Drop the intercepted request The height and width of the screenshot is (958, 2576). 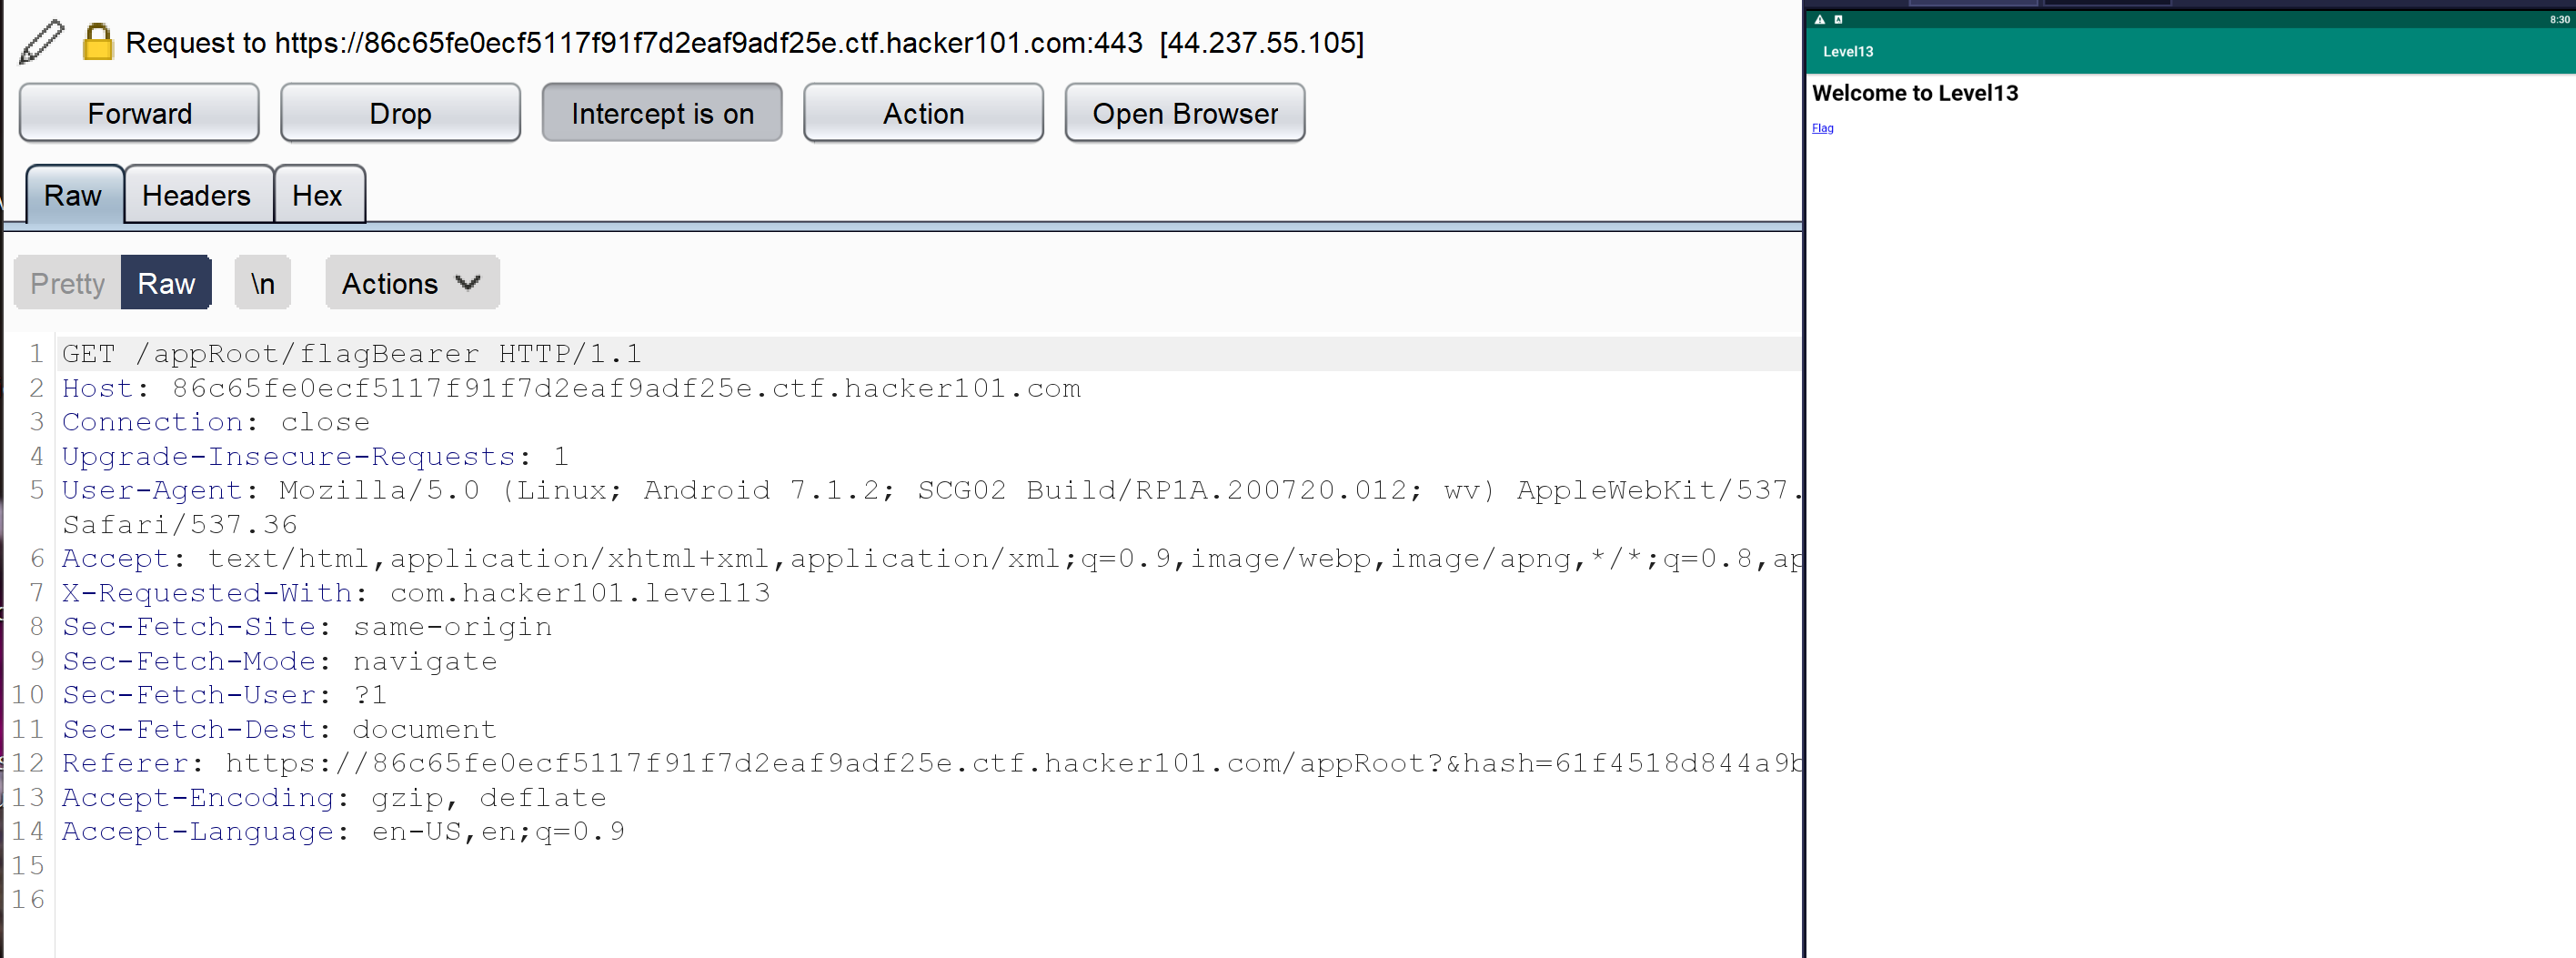click(400, 113)
